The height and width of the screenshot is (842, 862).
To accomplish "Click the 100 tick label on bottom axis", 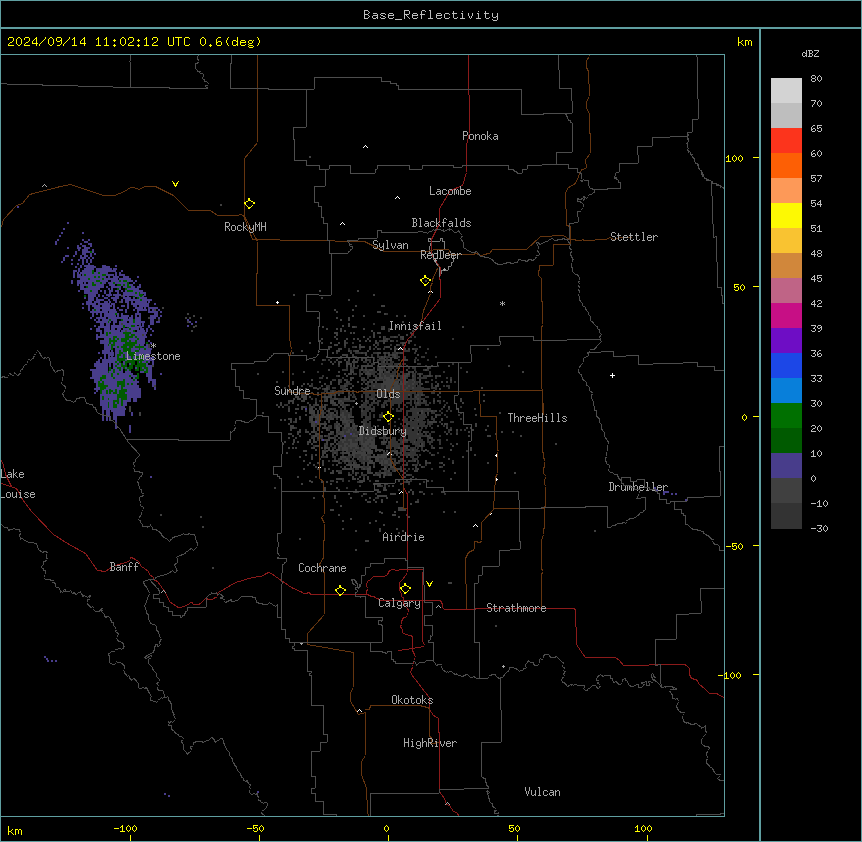I will click(x=643, y=828).
